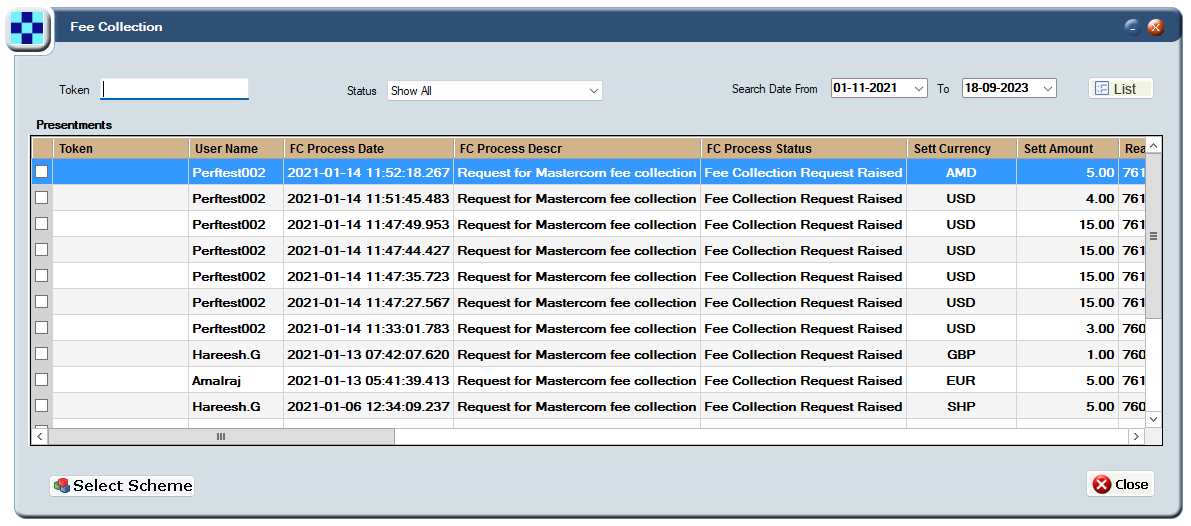Check the Hareesh.G GBP row checkbox

42,353
